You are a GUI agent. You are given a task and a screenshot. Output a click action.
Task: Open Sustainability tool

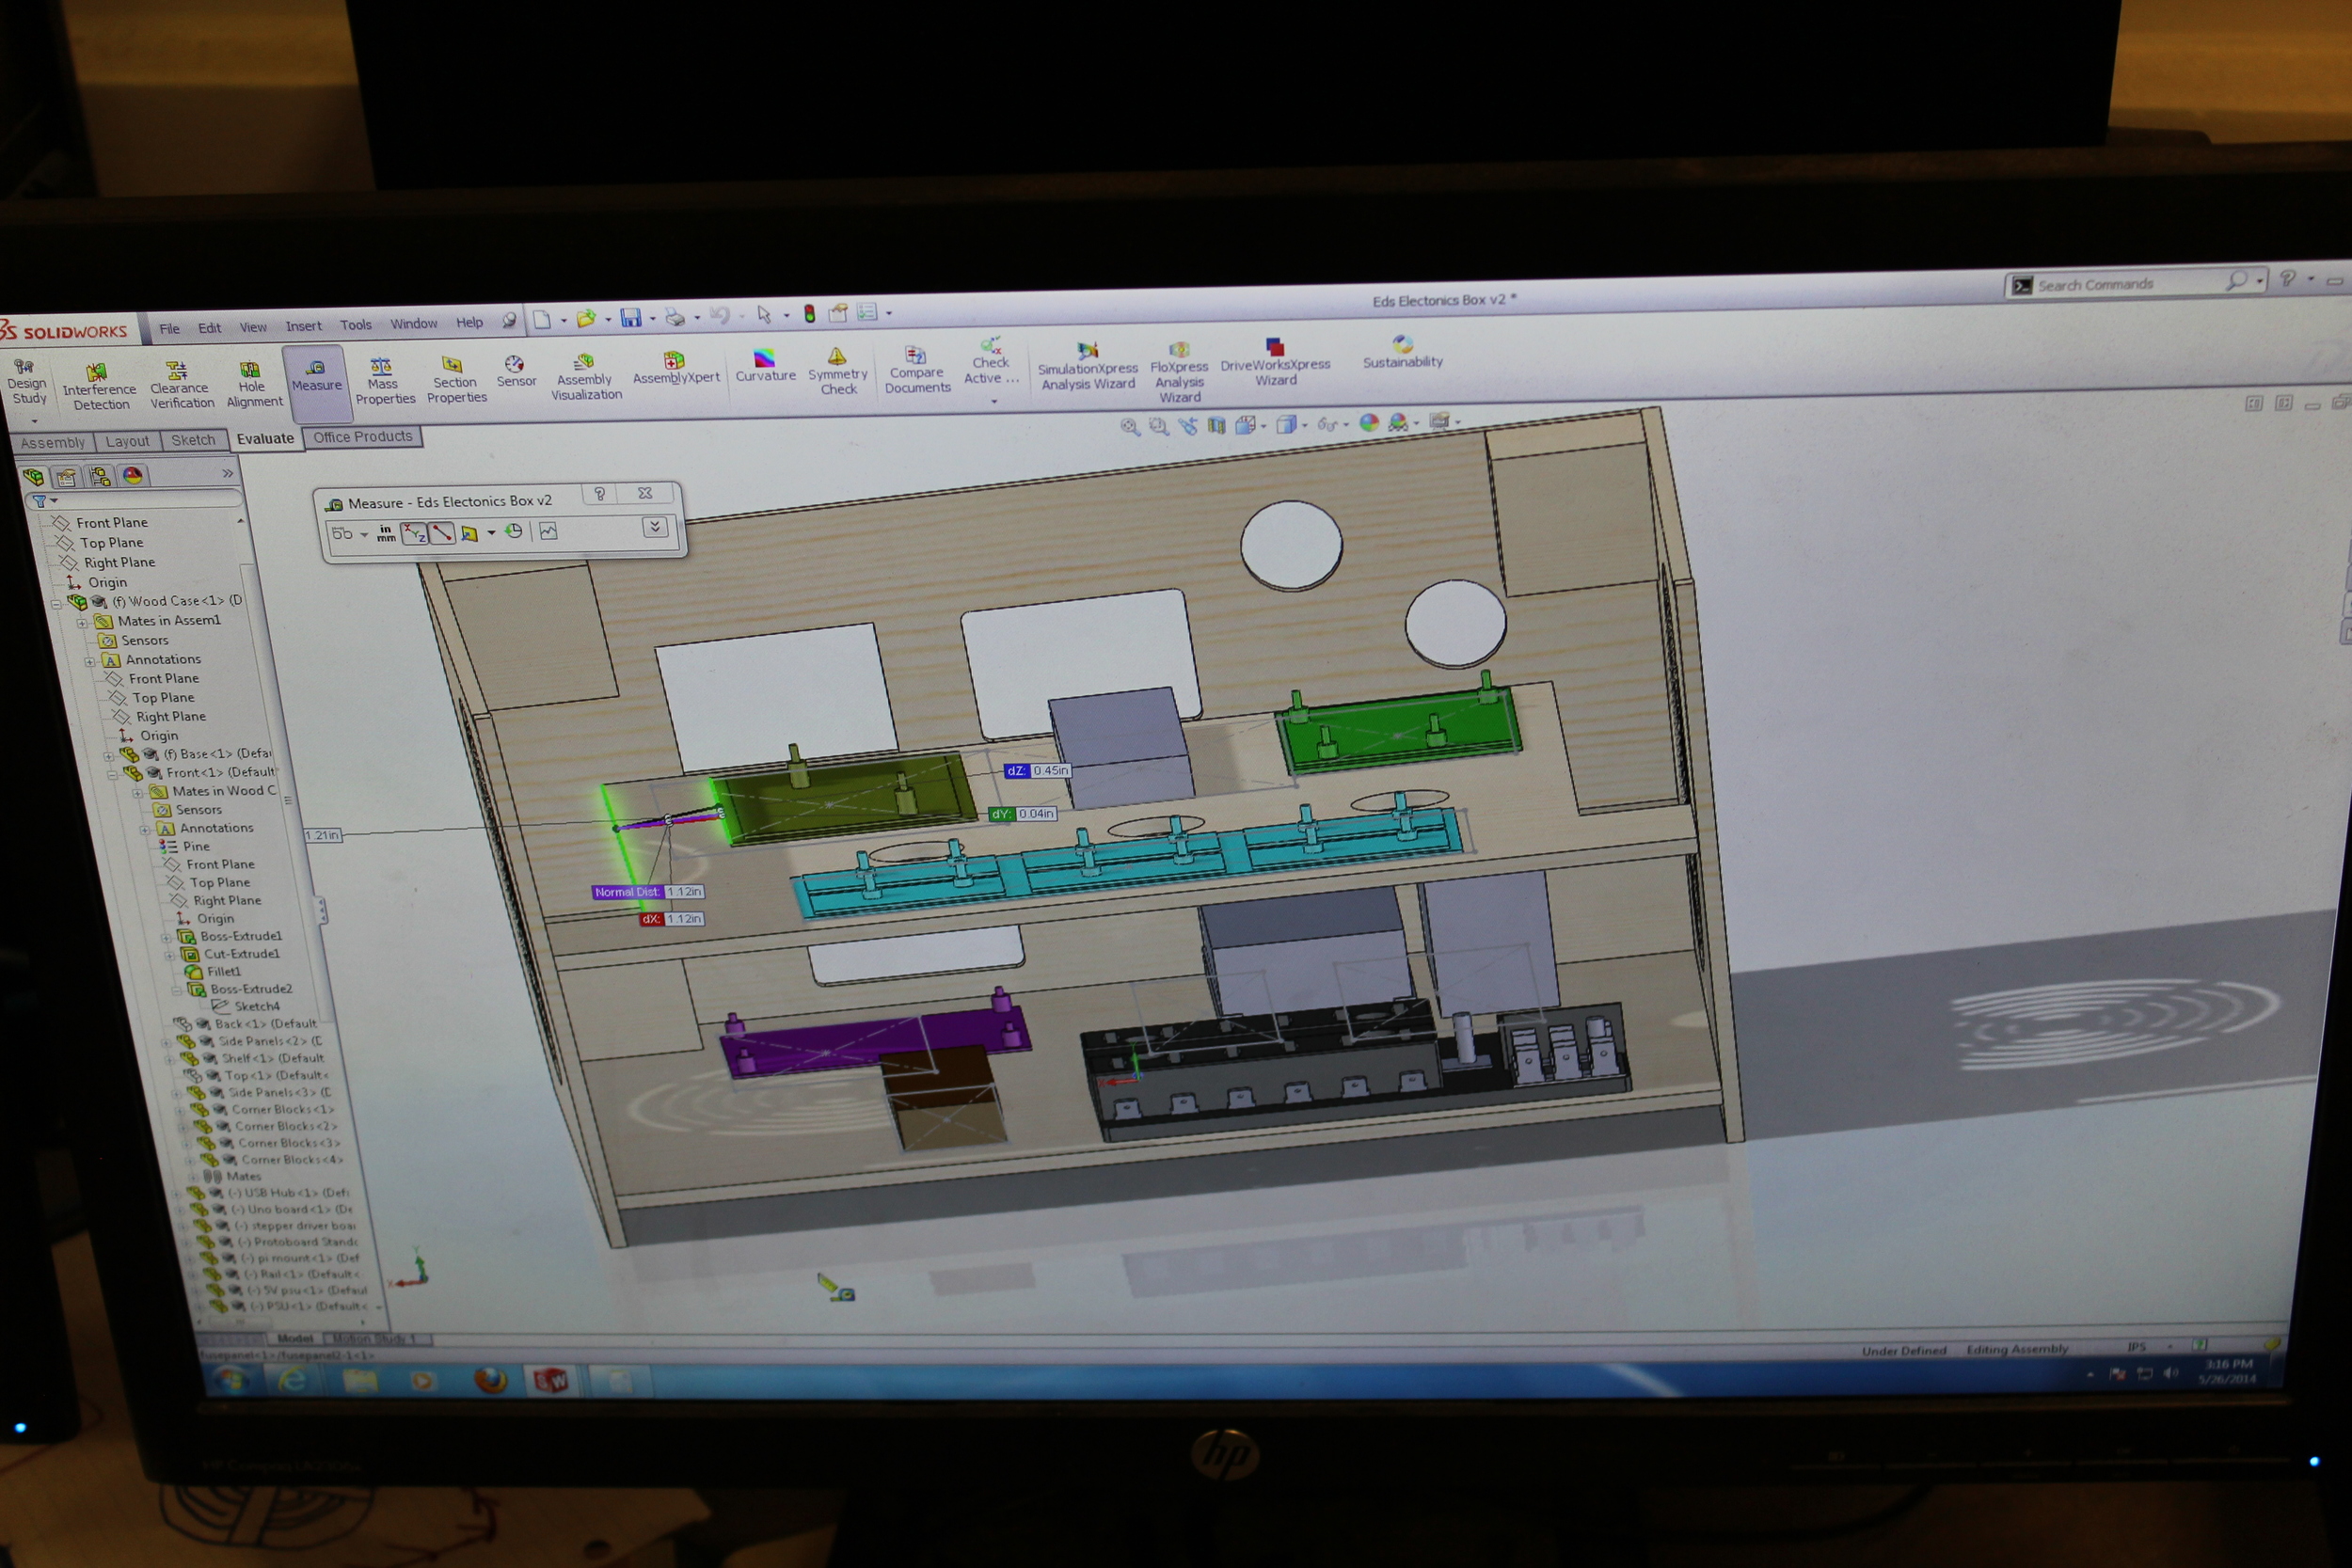point(1403,352)
